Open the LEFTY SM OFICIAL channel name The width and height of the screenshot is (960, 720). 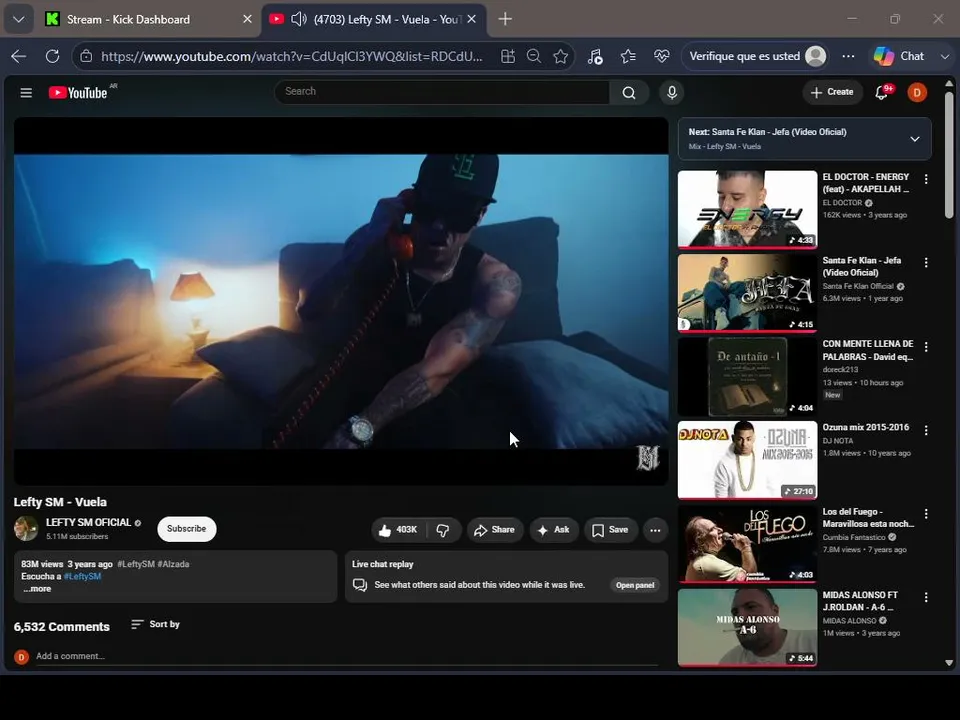pos(89,522)
